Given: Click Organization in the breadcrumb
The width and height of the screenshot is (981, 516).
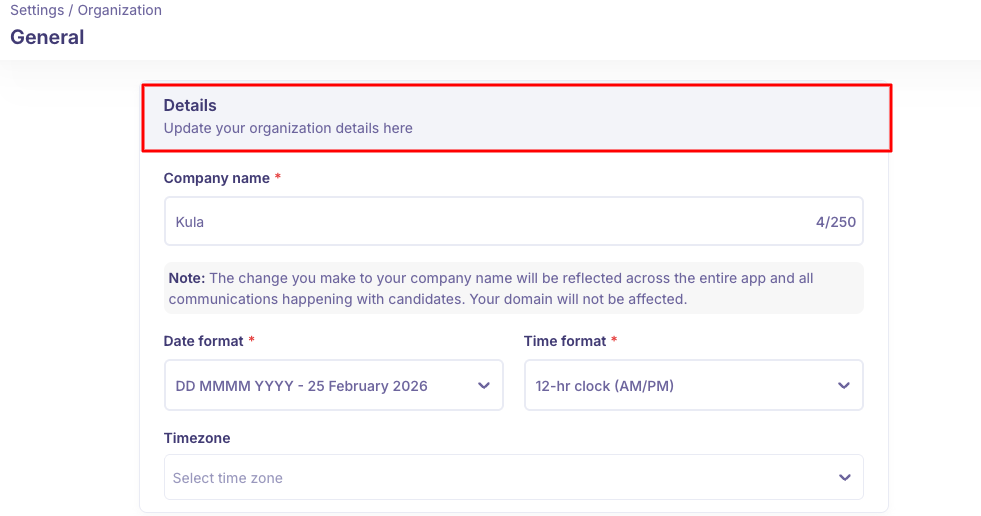Looking at the screenshot, I should [x=120, y=10].
